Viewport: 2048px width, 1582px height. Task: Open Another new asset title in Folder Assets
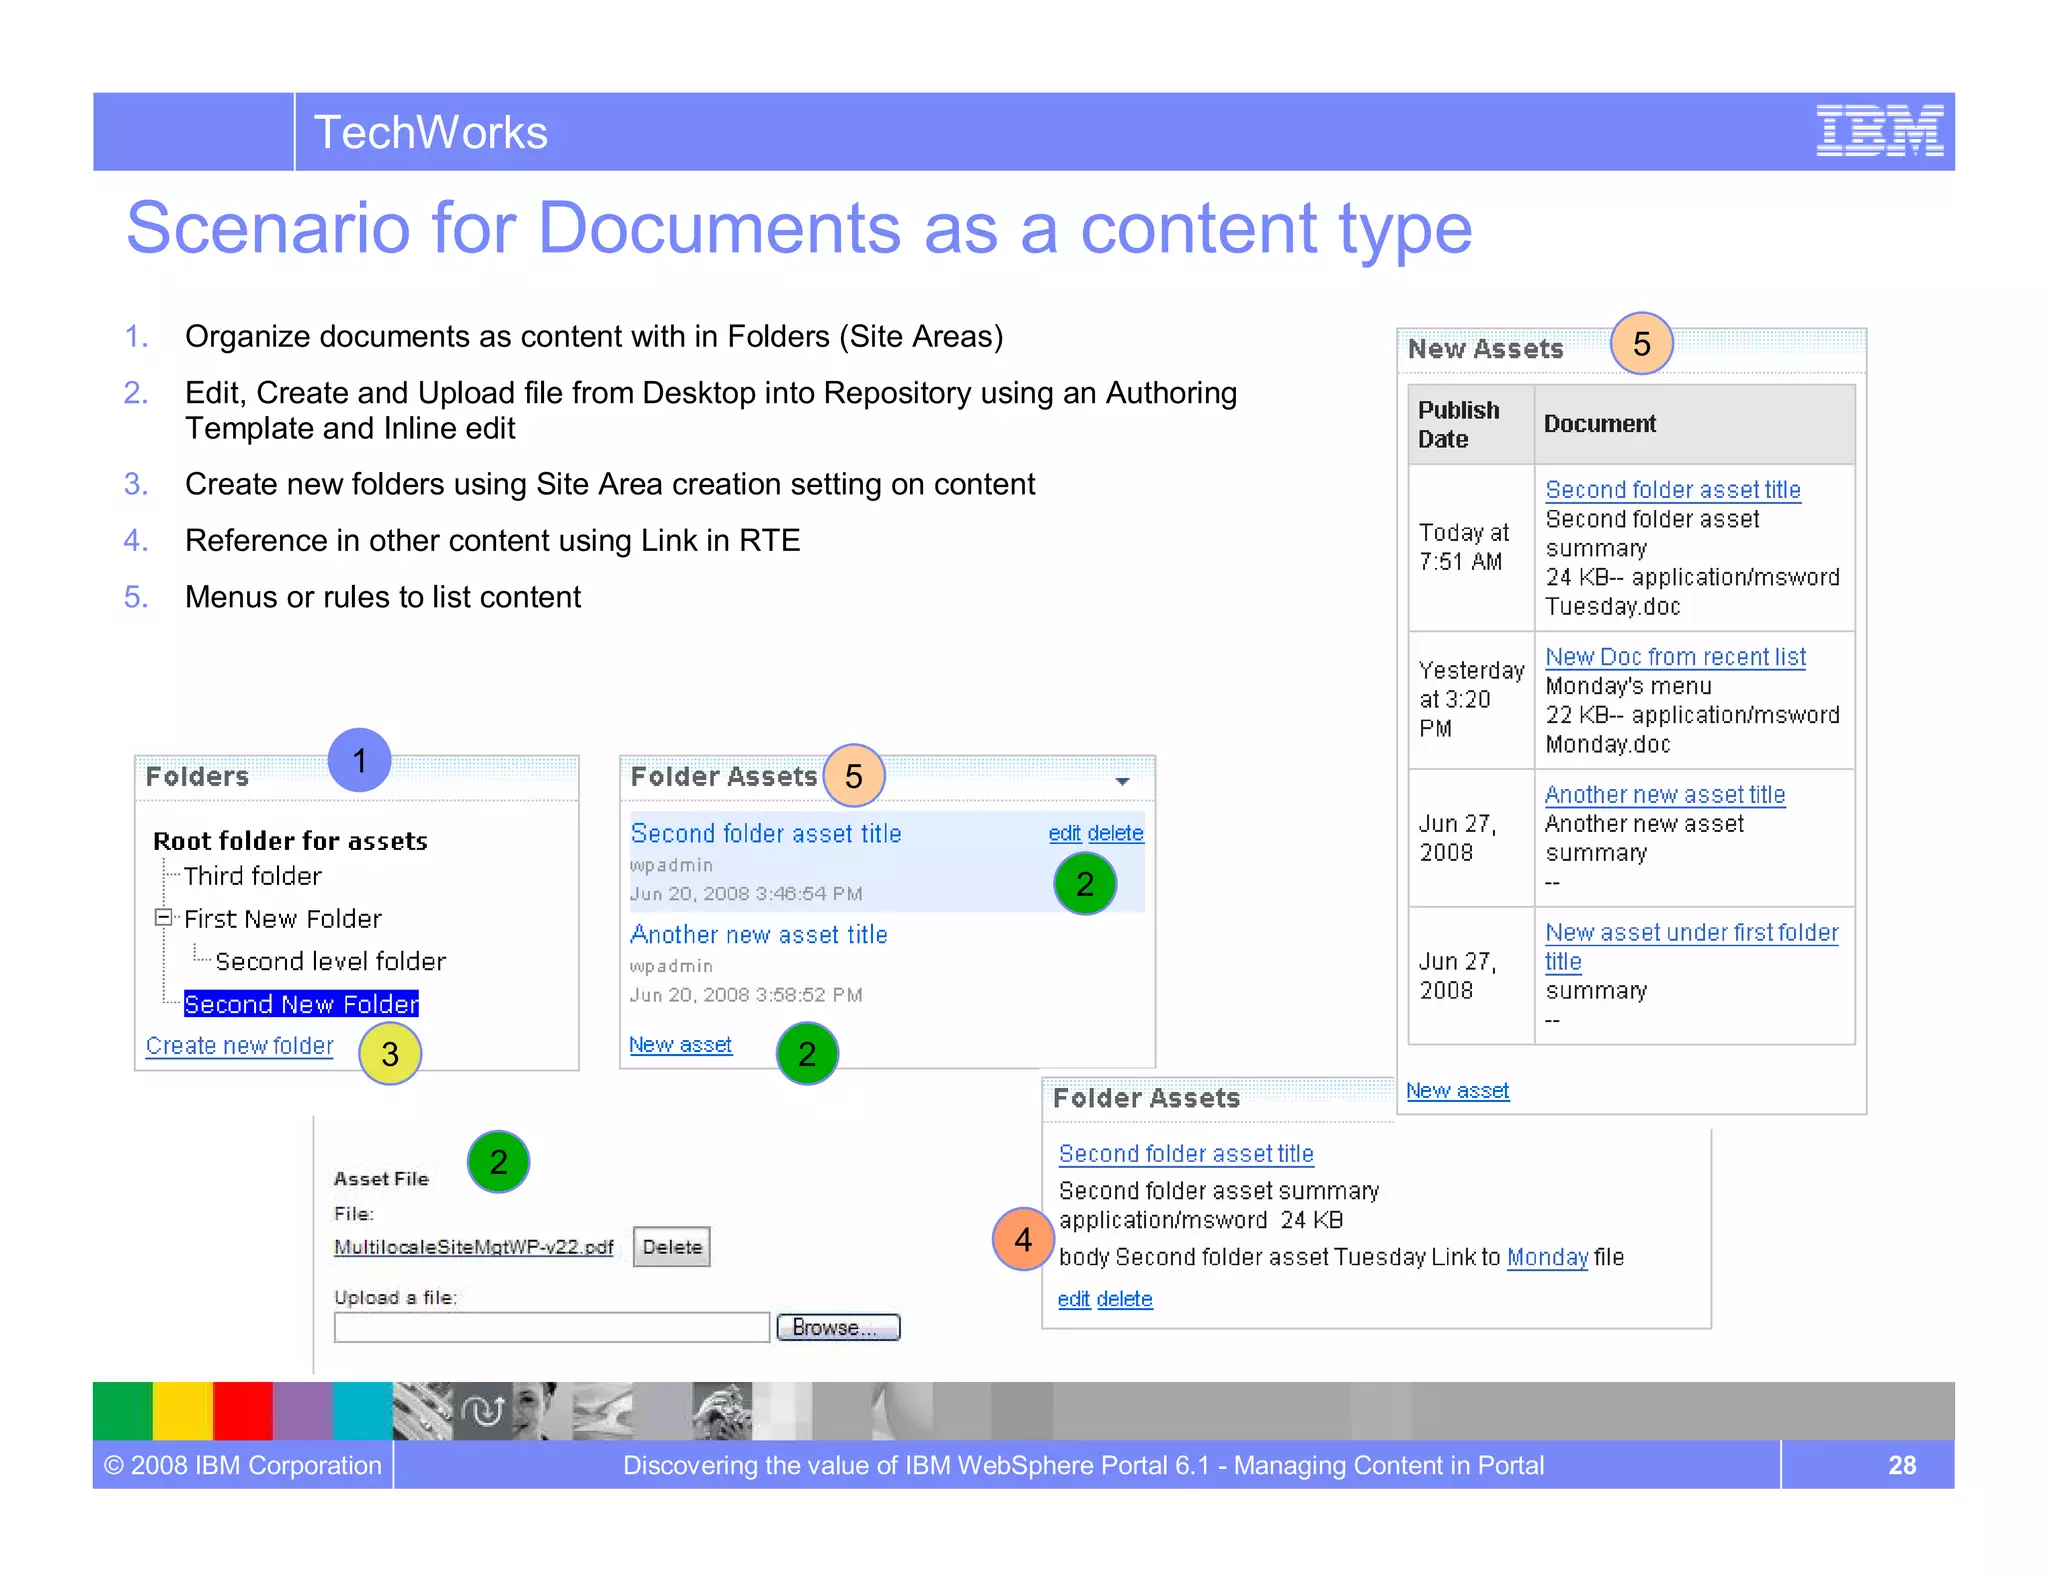pos(759,935)
